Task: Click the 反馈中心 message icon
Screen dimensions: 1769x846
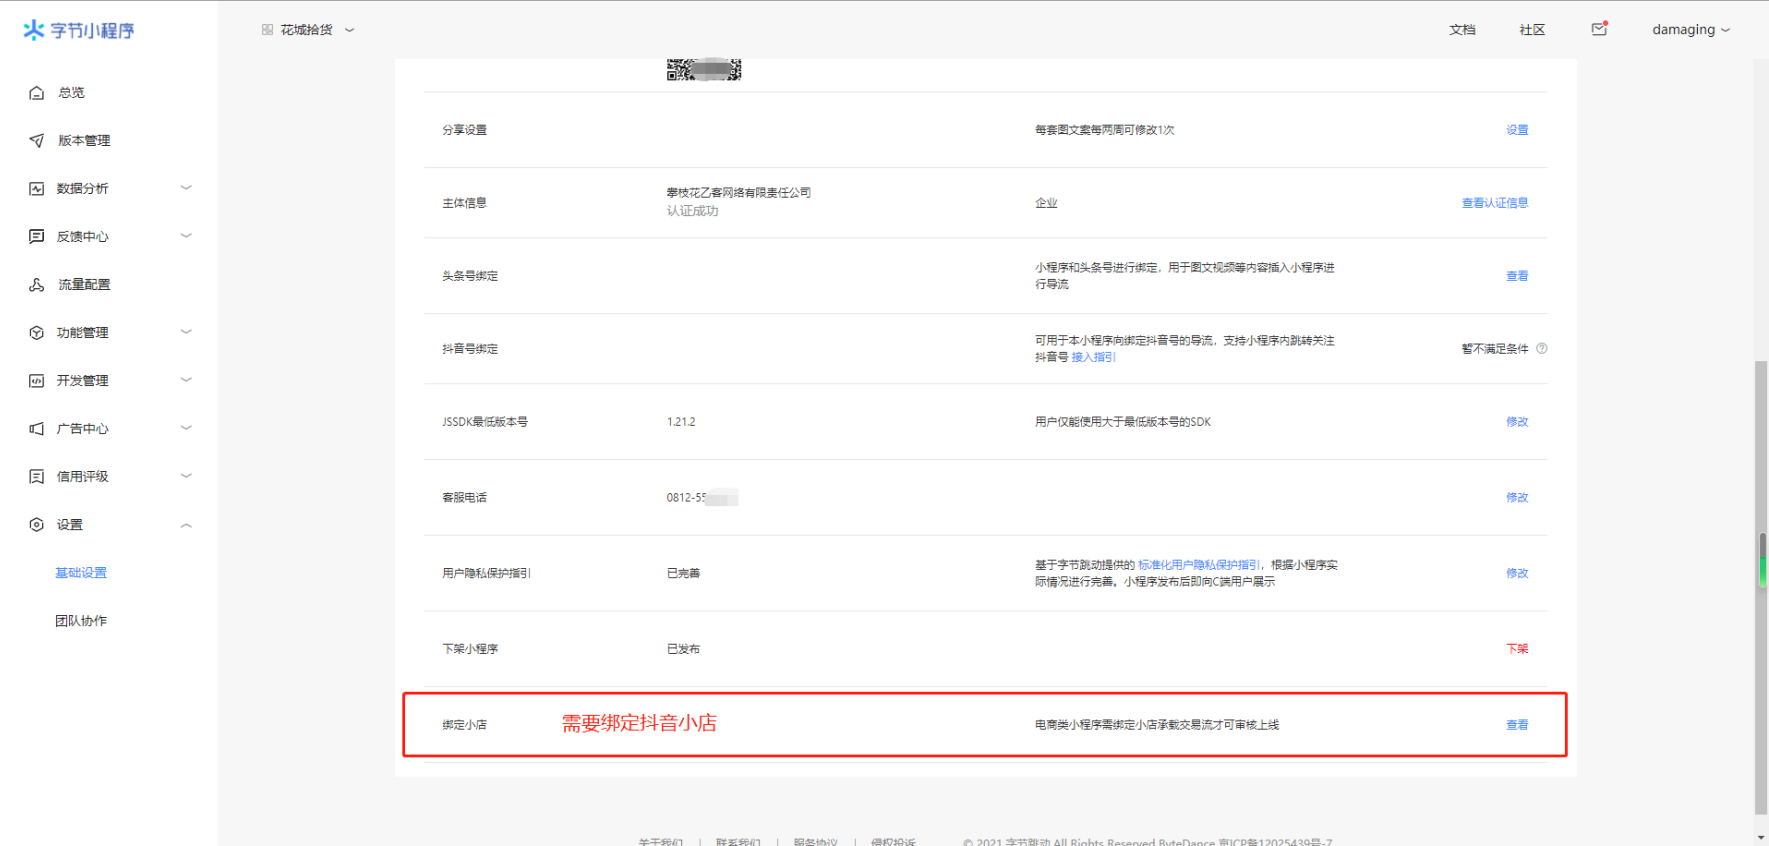Action: [x=37, y=237]
